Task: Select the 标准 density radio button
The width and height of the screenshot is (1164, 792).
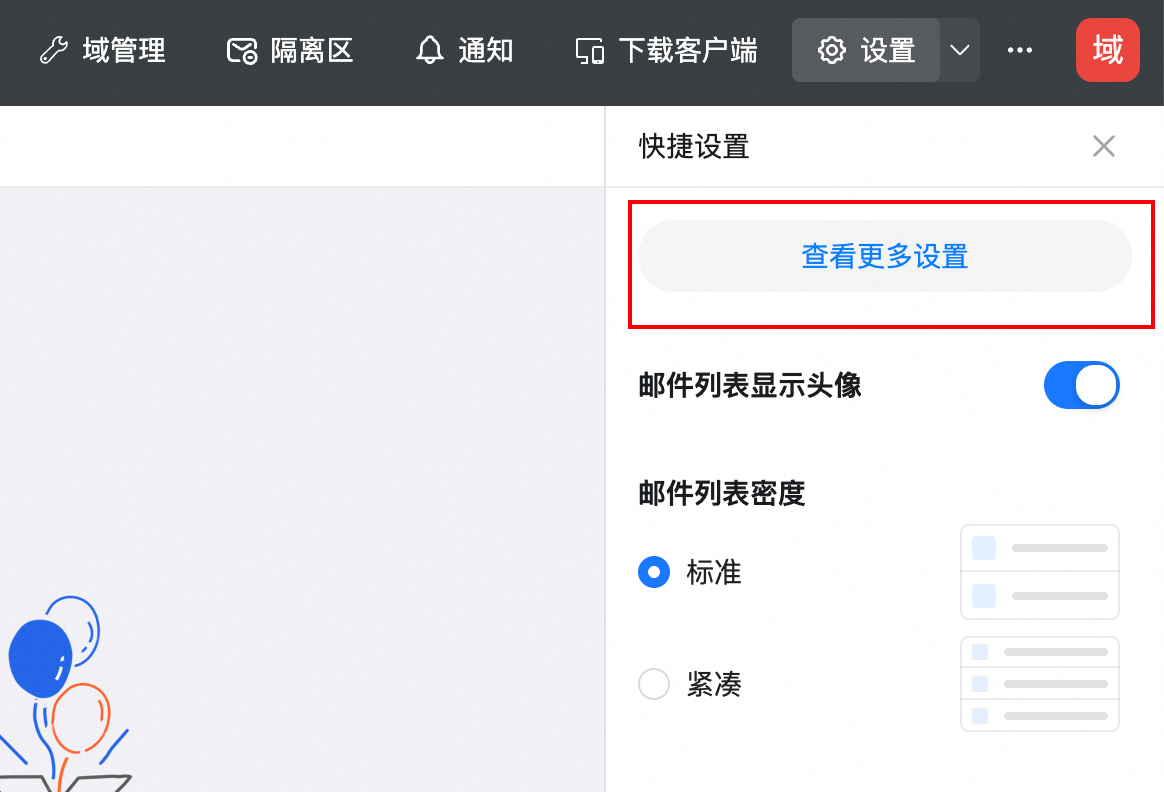Action: [654, 573]
